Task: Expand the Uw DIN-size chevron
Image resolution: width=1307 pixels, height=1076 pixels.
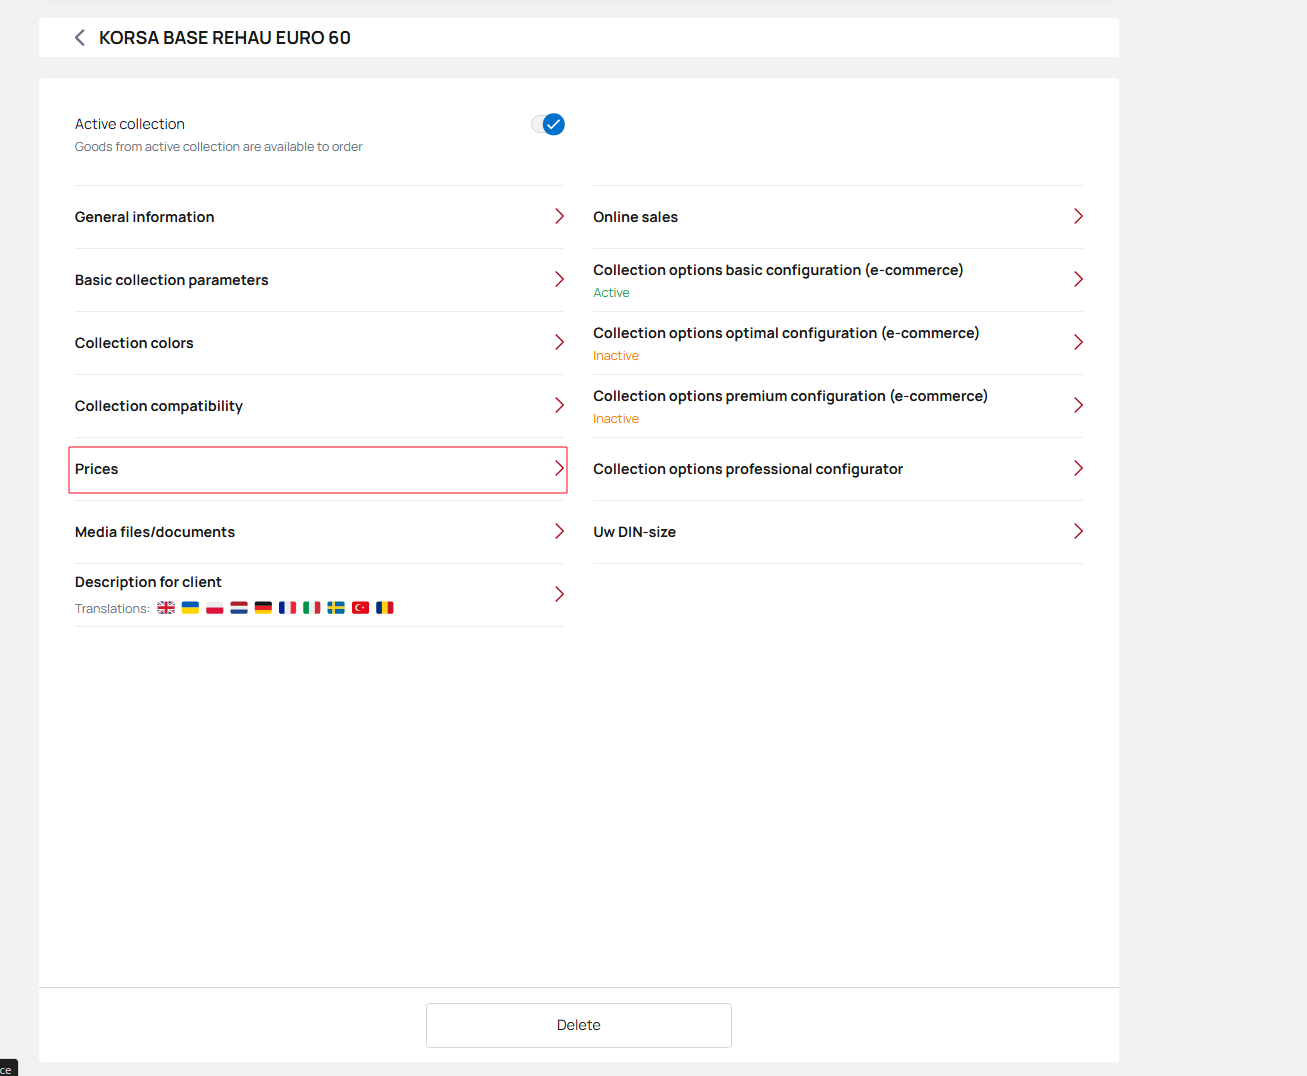Action: point(1078,532)
